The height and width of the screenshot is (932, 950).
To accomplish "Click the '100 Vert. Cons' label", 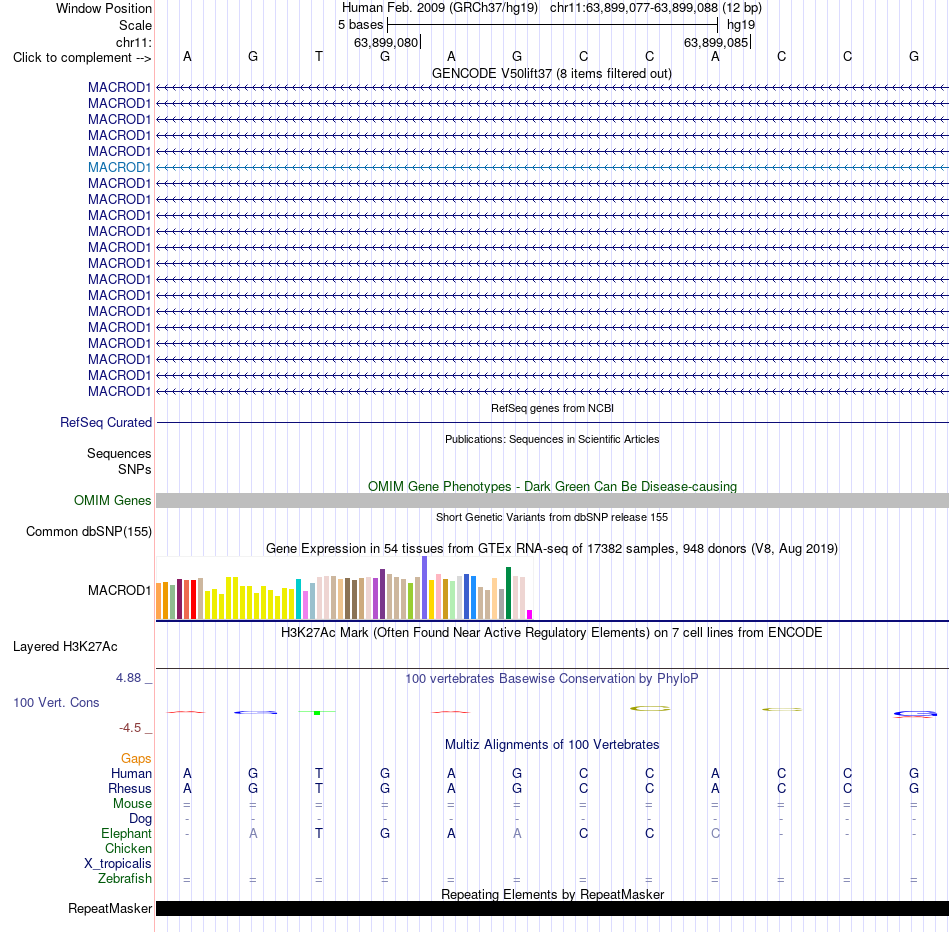I will tap(56, 702).
